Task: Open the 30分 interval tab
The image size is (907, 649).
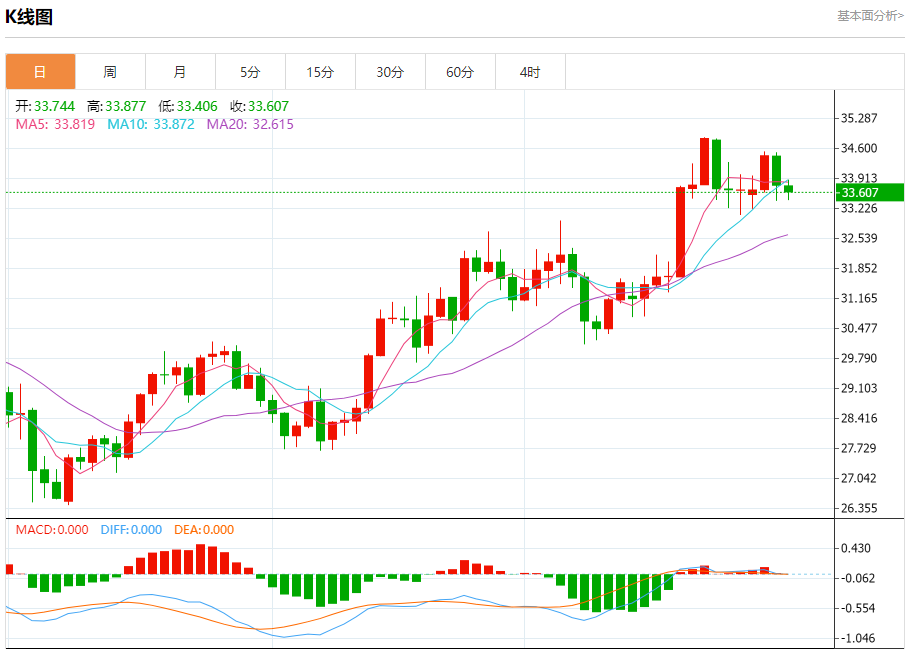Action: pyautogui.click(x=390, y=72)
